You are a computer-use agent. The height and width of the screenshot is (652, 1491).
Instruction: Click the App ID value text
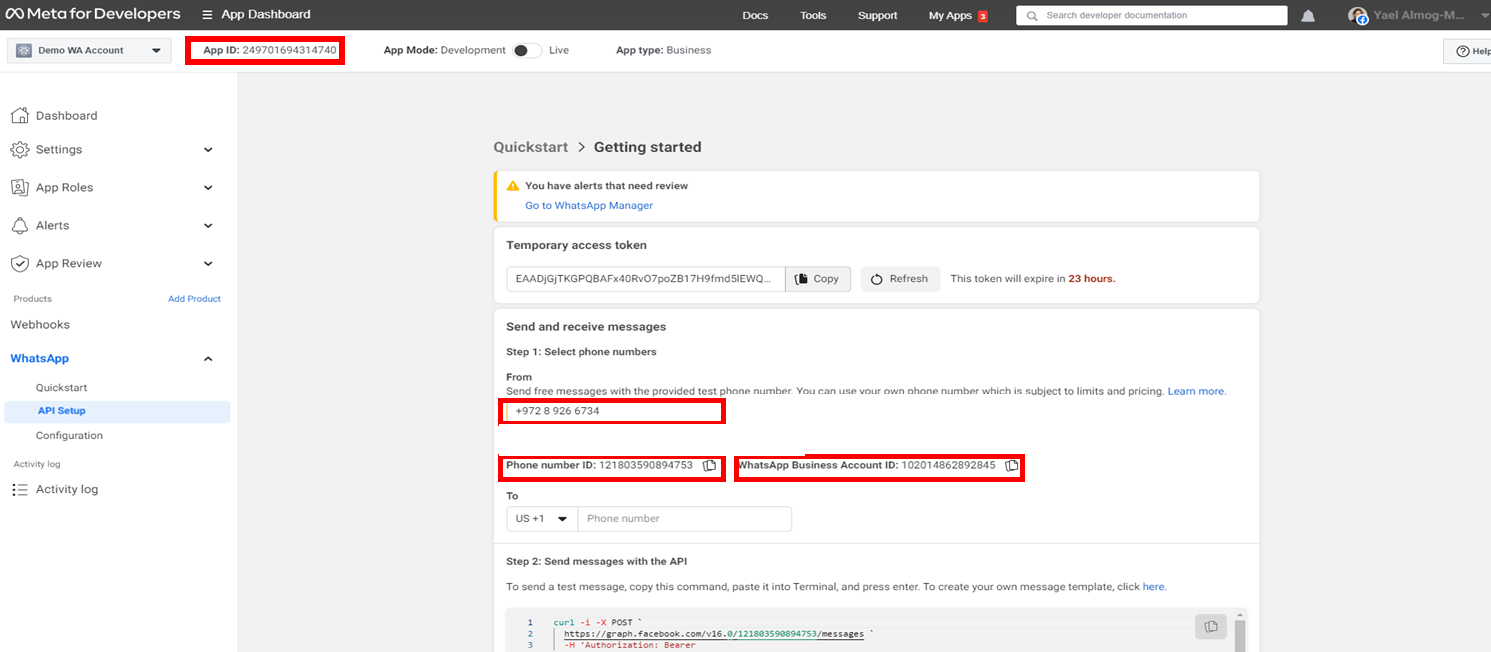[289, 50]
